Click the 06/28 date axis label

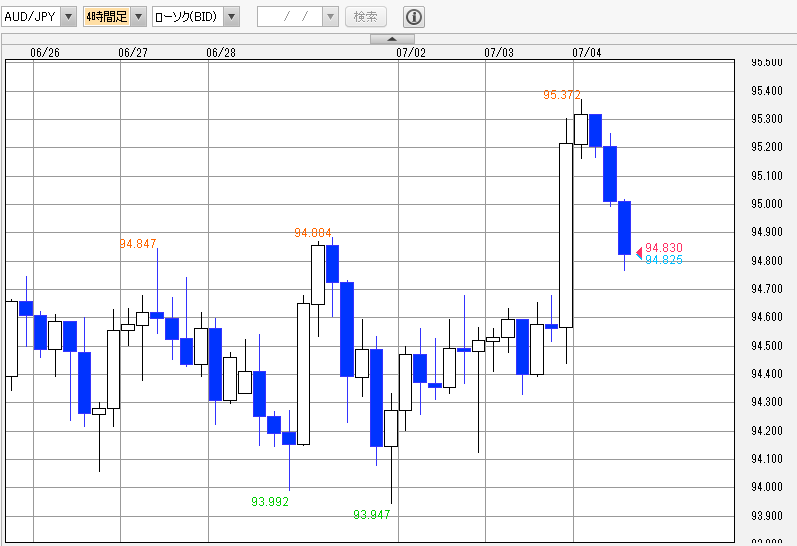[221, 52]
